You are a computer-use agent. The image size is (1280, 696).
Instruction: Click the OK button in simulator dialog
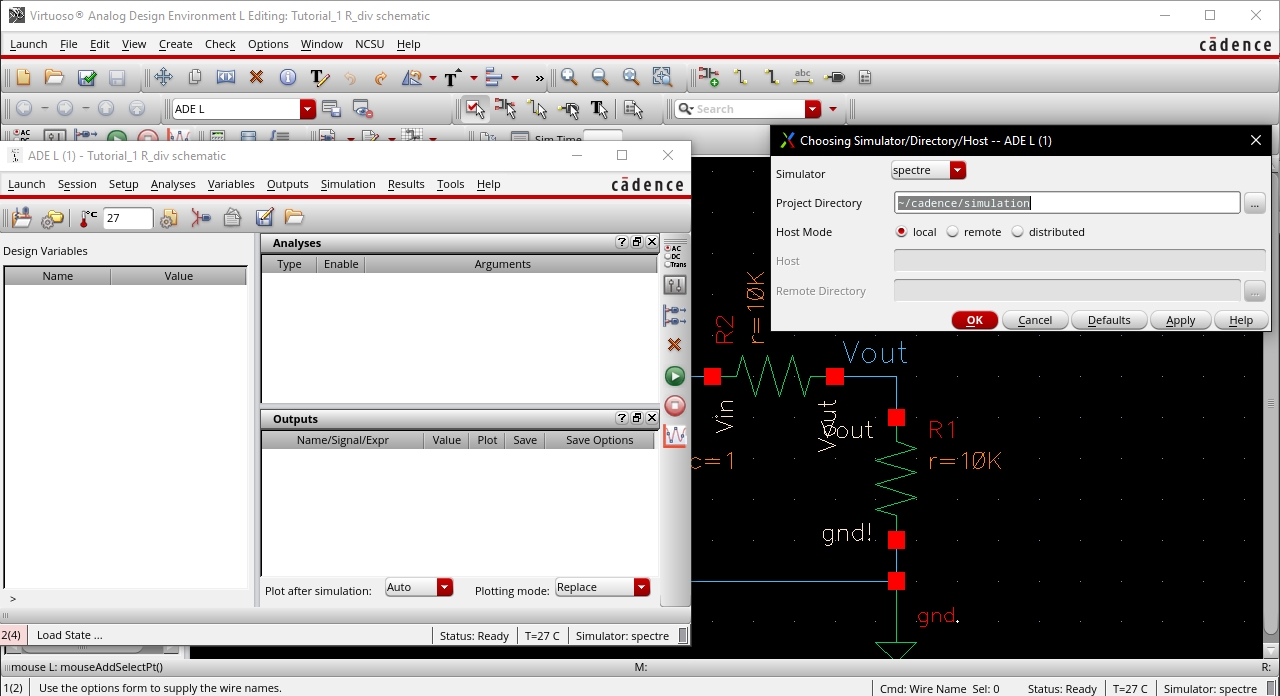coord(974,320)
